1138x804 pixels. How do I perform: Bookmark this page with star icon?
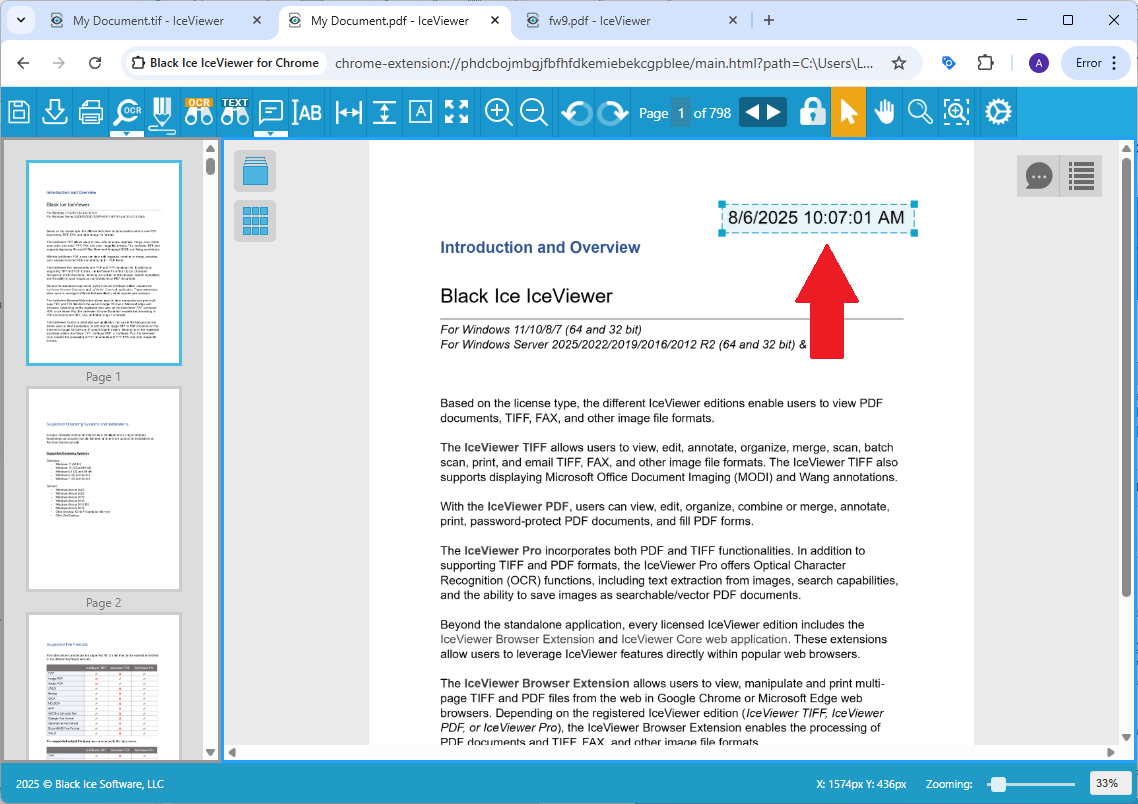click(x=898, y=63)
